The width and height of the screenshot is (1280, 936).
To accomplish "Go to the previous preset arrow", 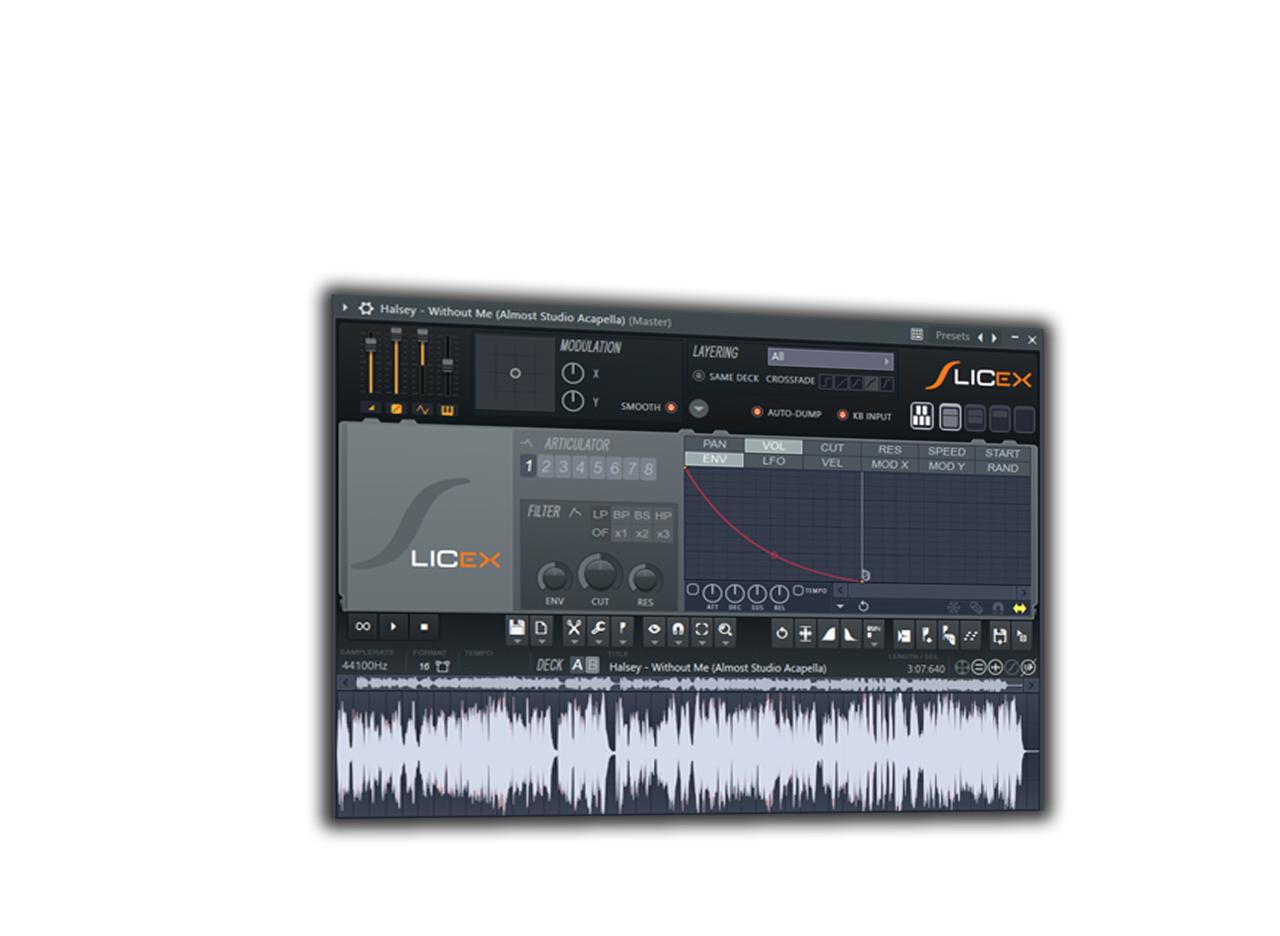I will pos(980,337).
